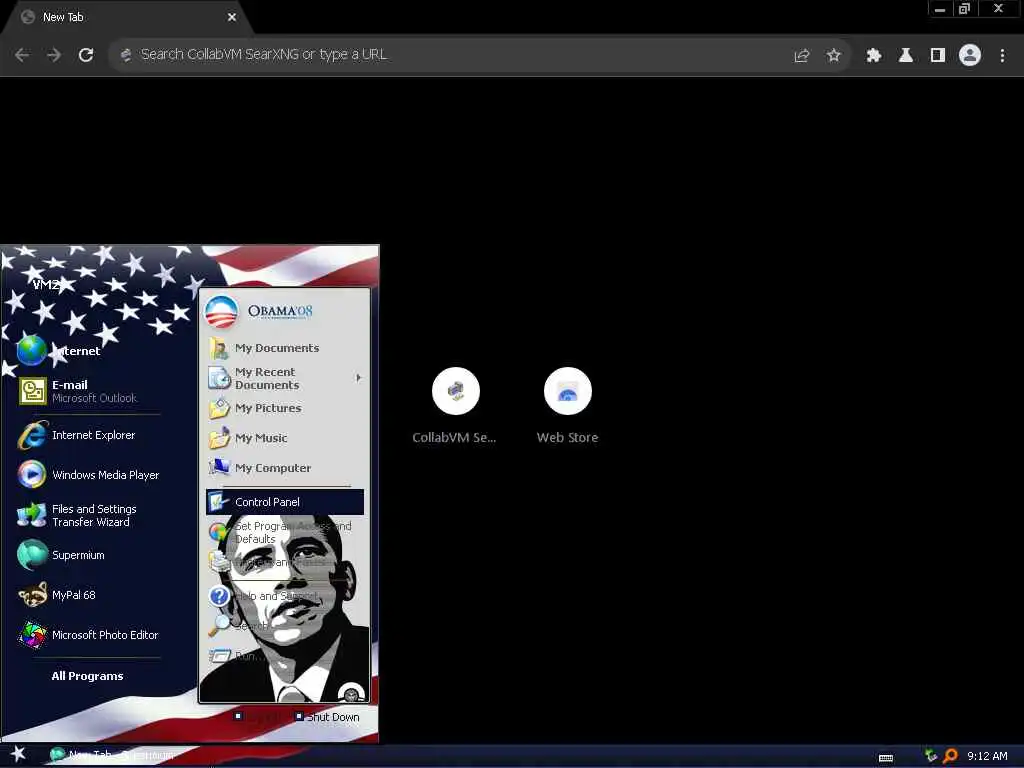Toggle the browser side panel
This screenshot has width=1024, height=768.
point(938,56)
